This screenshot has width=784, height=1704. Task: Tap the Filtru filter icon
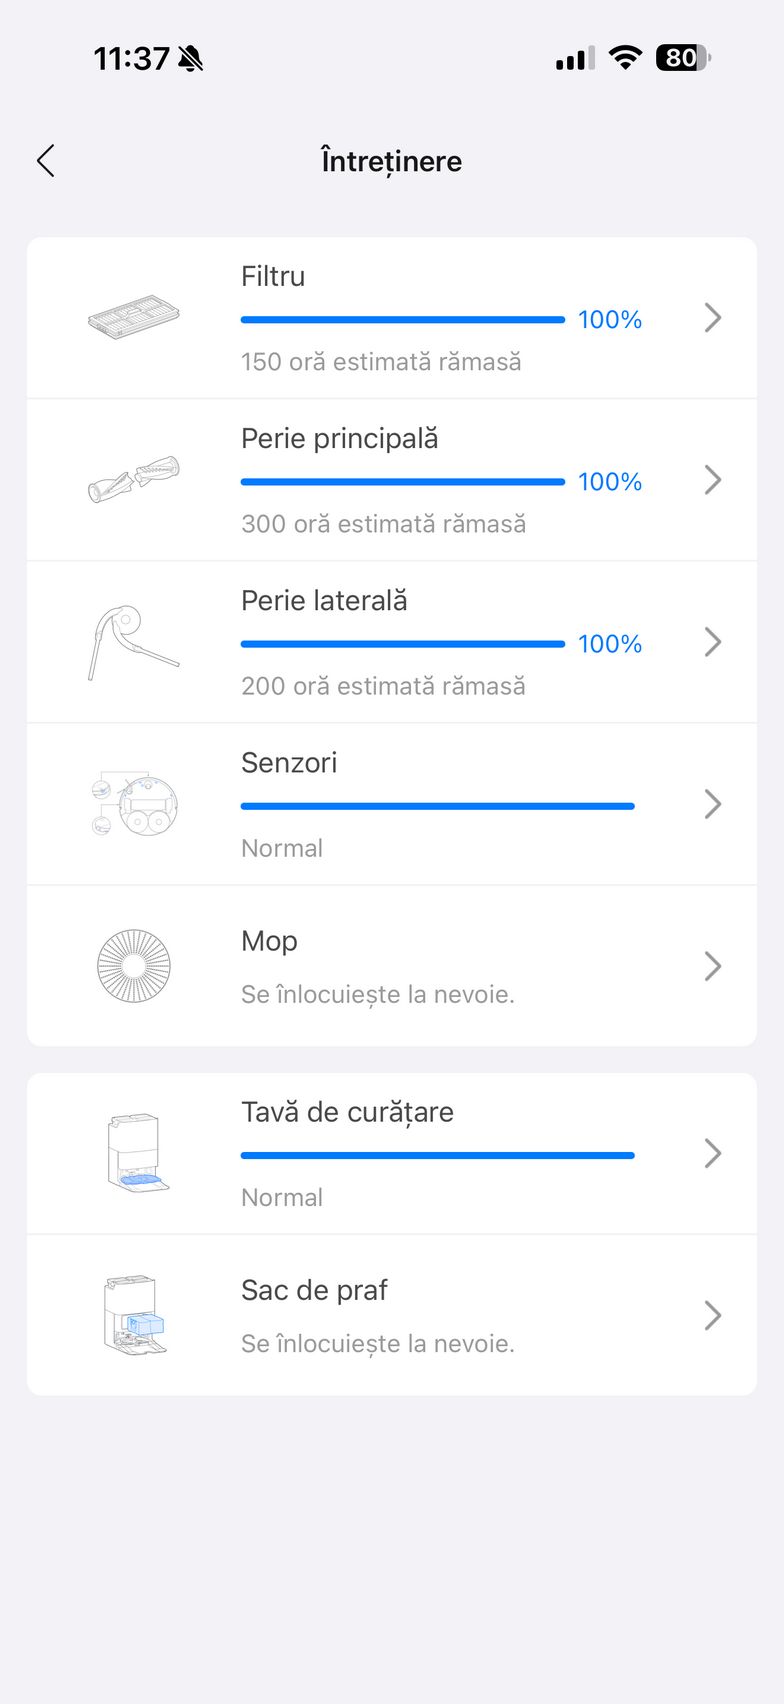point(134,317)
